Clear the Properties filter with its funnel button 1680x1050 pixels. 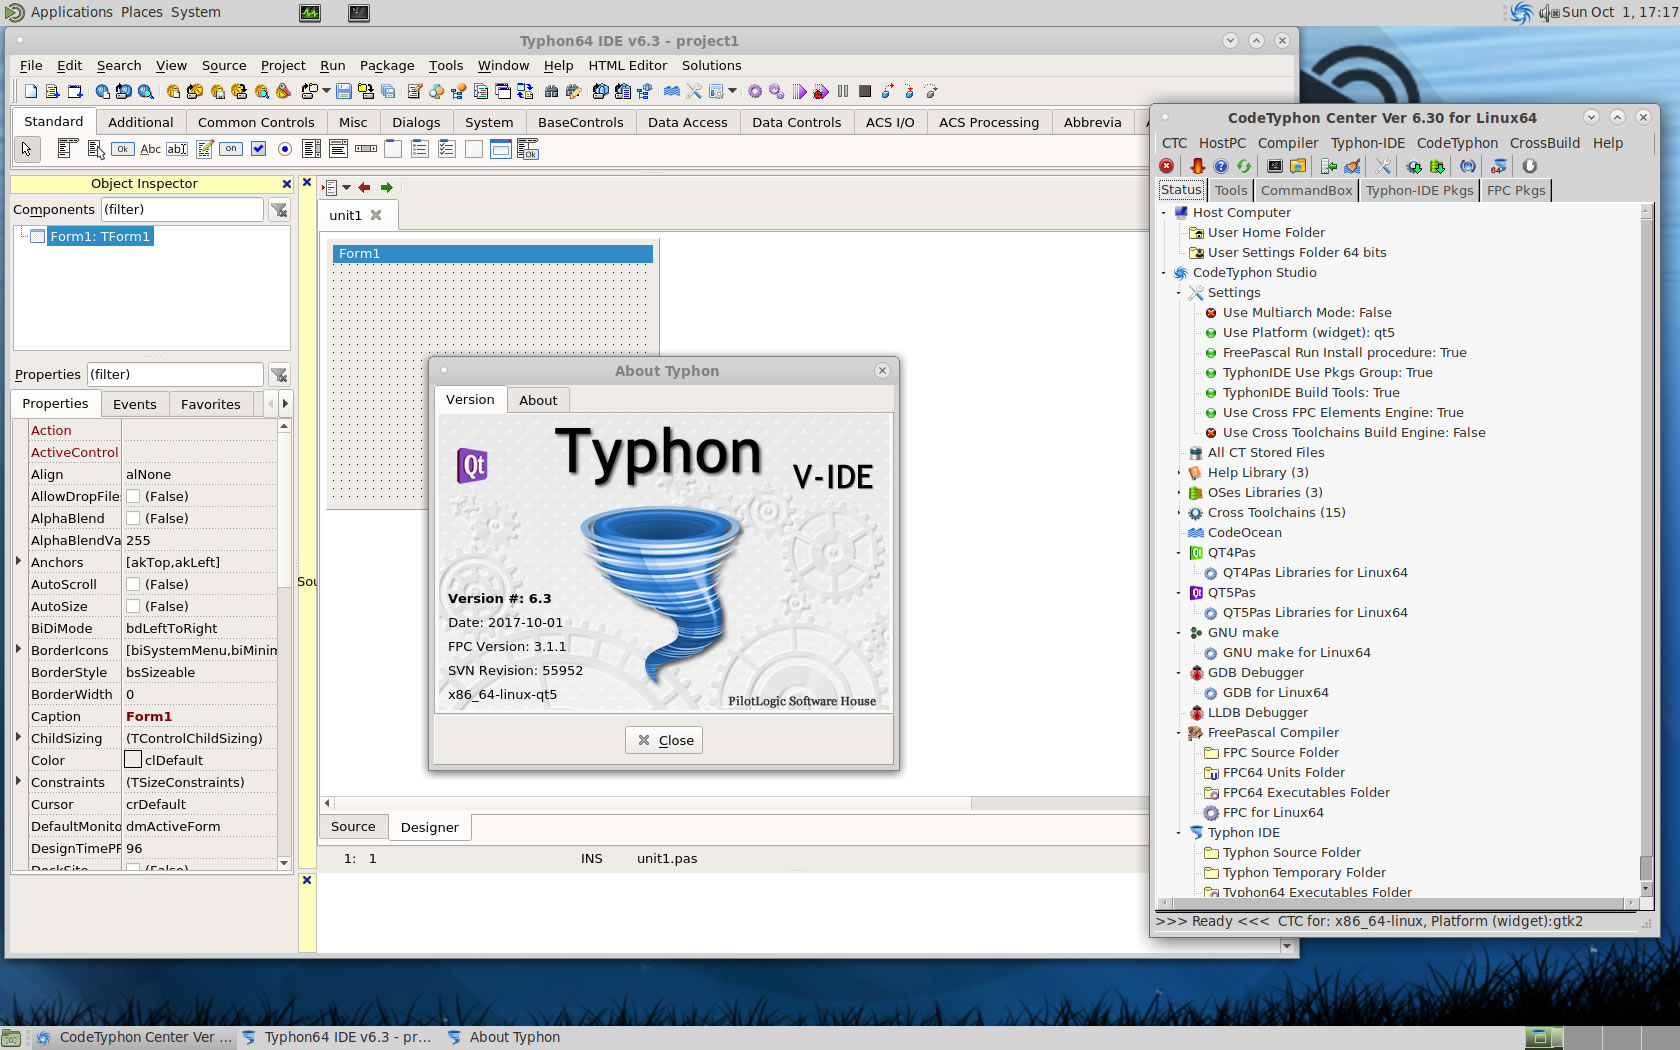[x=280, y=375]
